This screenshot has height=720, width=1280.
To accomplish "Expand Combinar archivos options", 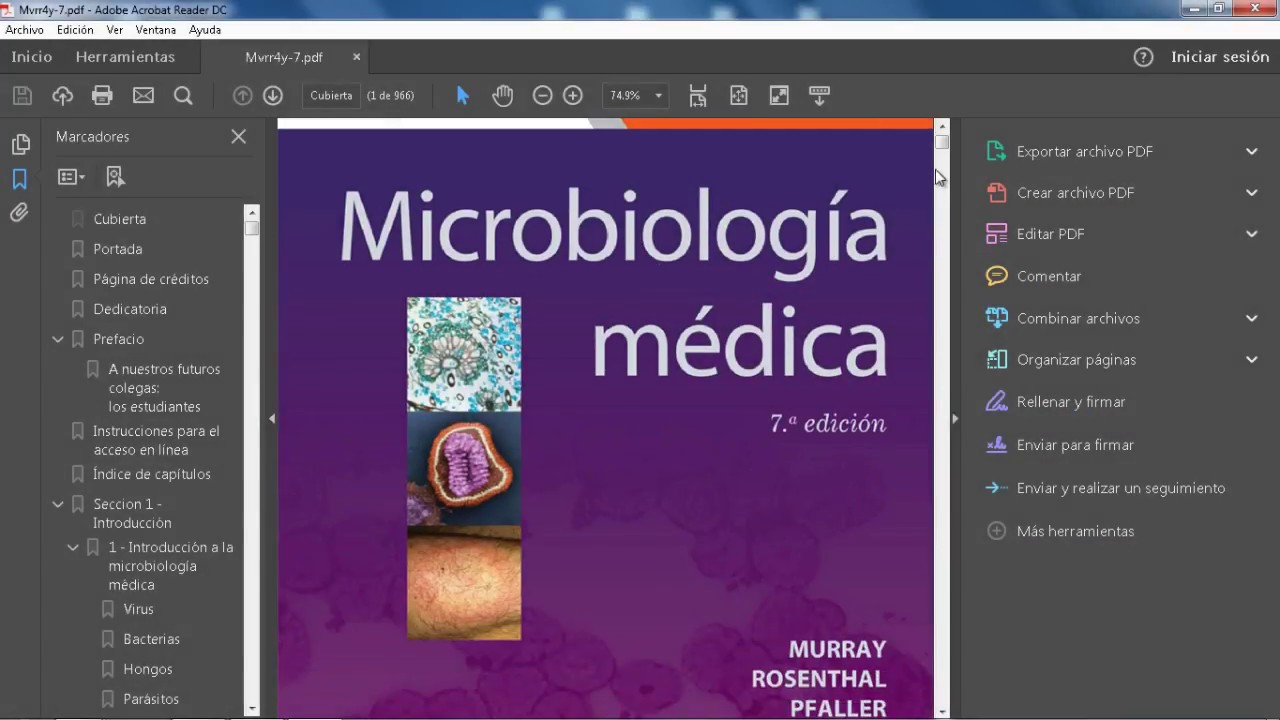I will click(1251, 318).
